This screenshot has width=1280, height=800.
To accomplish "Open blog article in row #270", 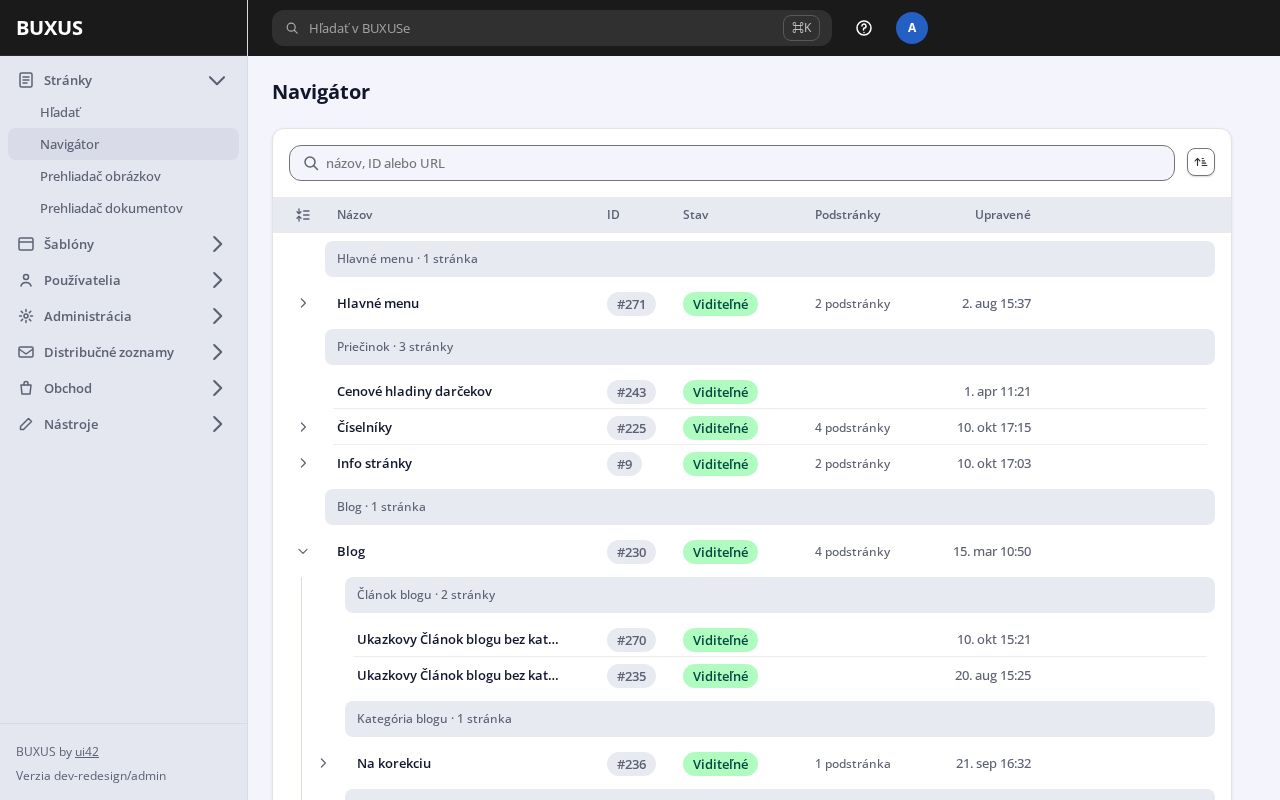I will (x=458, y=639).
